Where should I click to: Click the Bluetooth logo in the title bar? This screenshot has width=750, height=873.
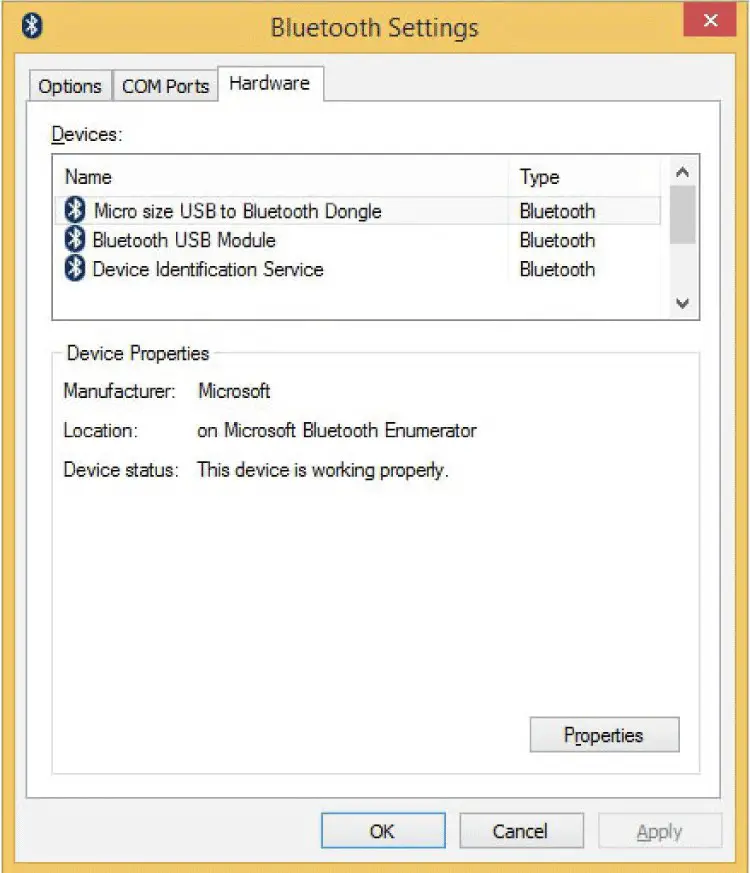click(x=32, y=26)
